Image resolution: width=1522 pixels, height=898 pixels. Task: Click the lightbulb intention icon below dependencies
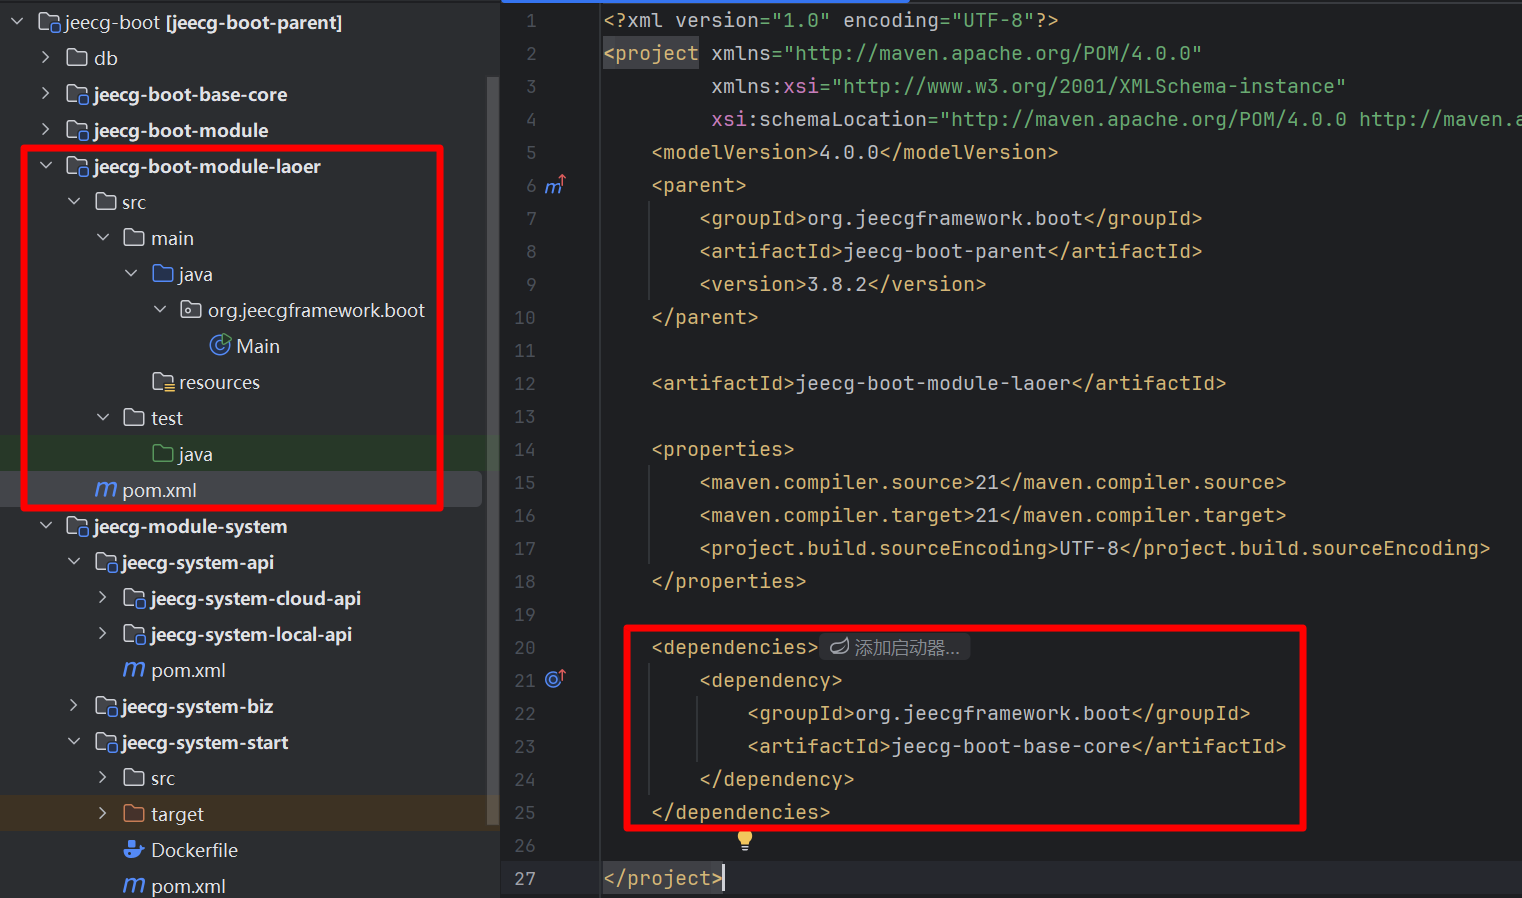click(744, 840)
